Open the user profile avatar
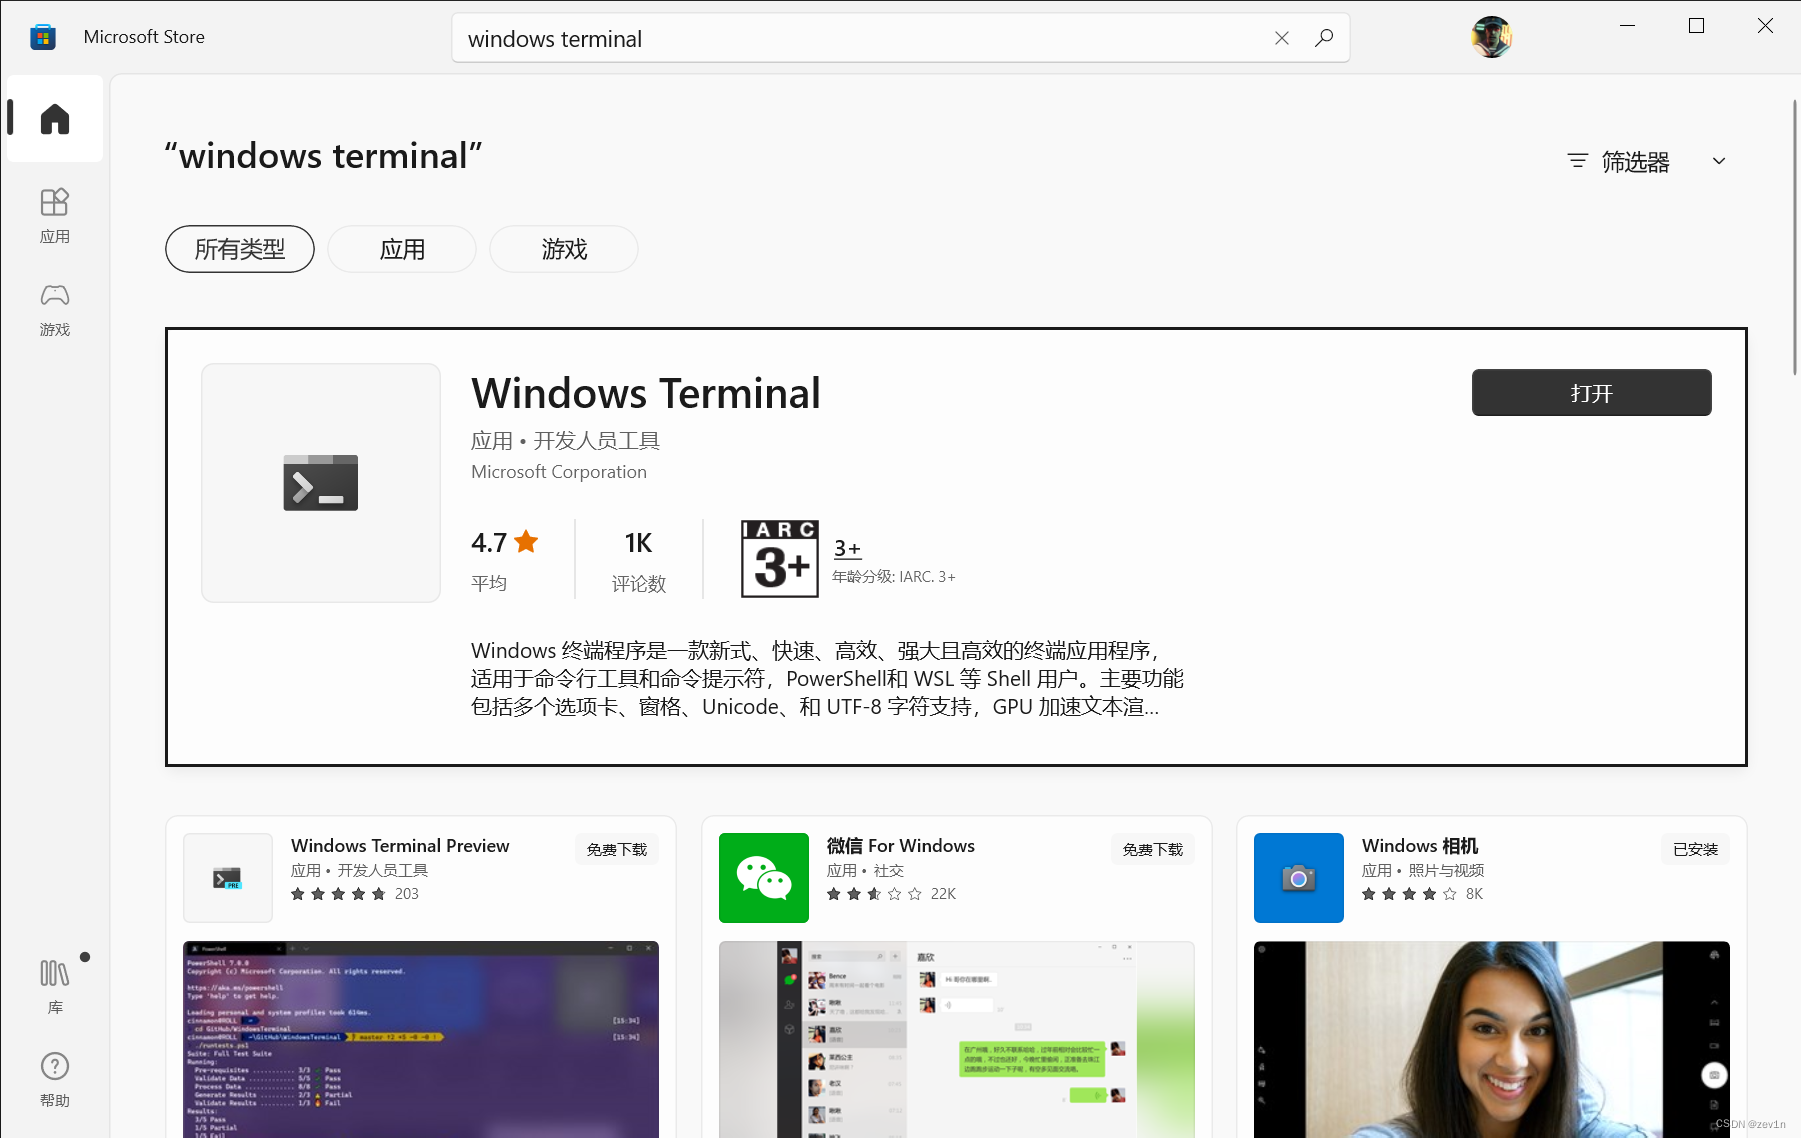1801x1138 pixels. (1491, 37)
